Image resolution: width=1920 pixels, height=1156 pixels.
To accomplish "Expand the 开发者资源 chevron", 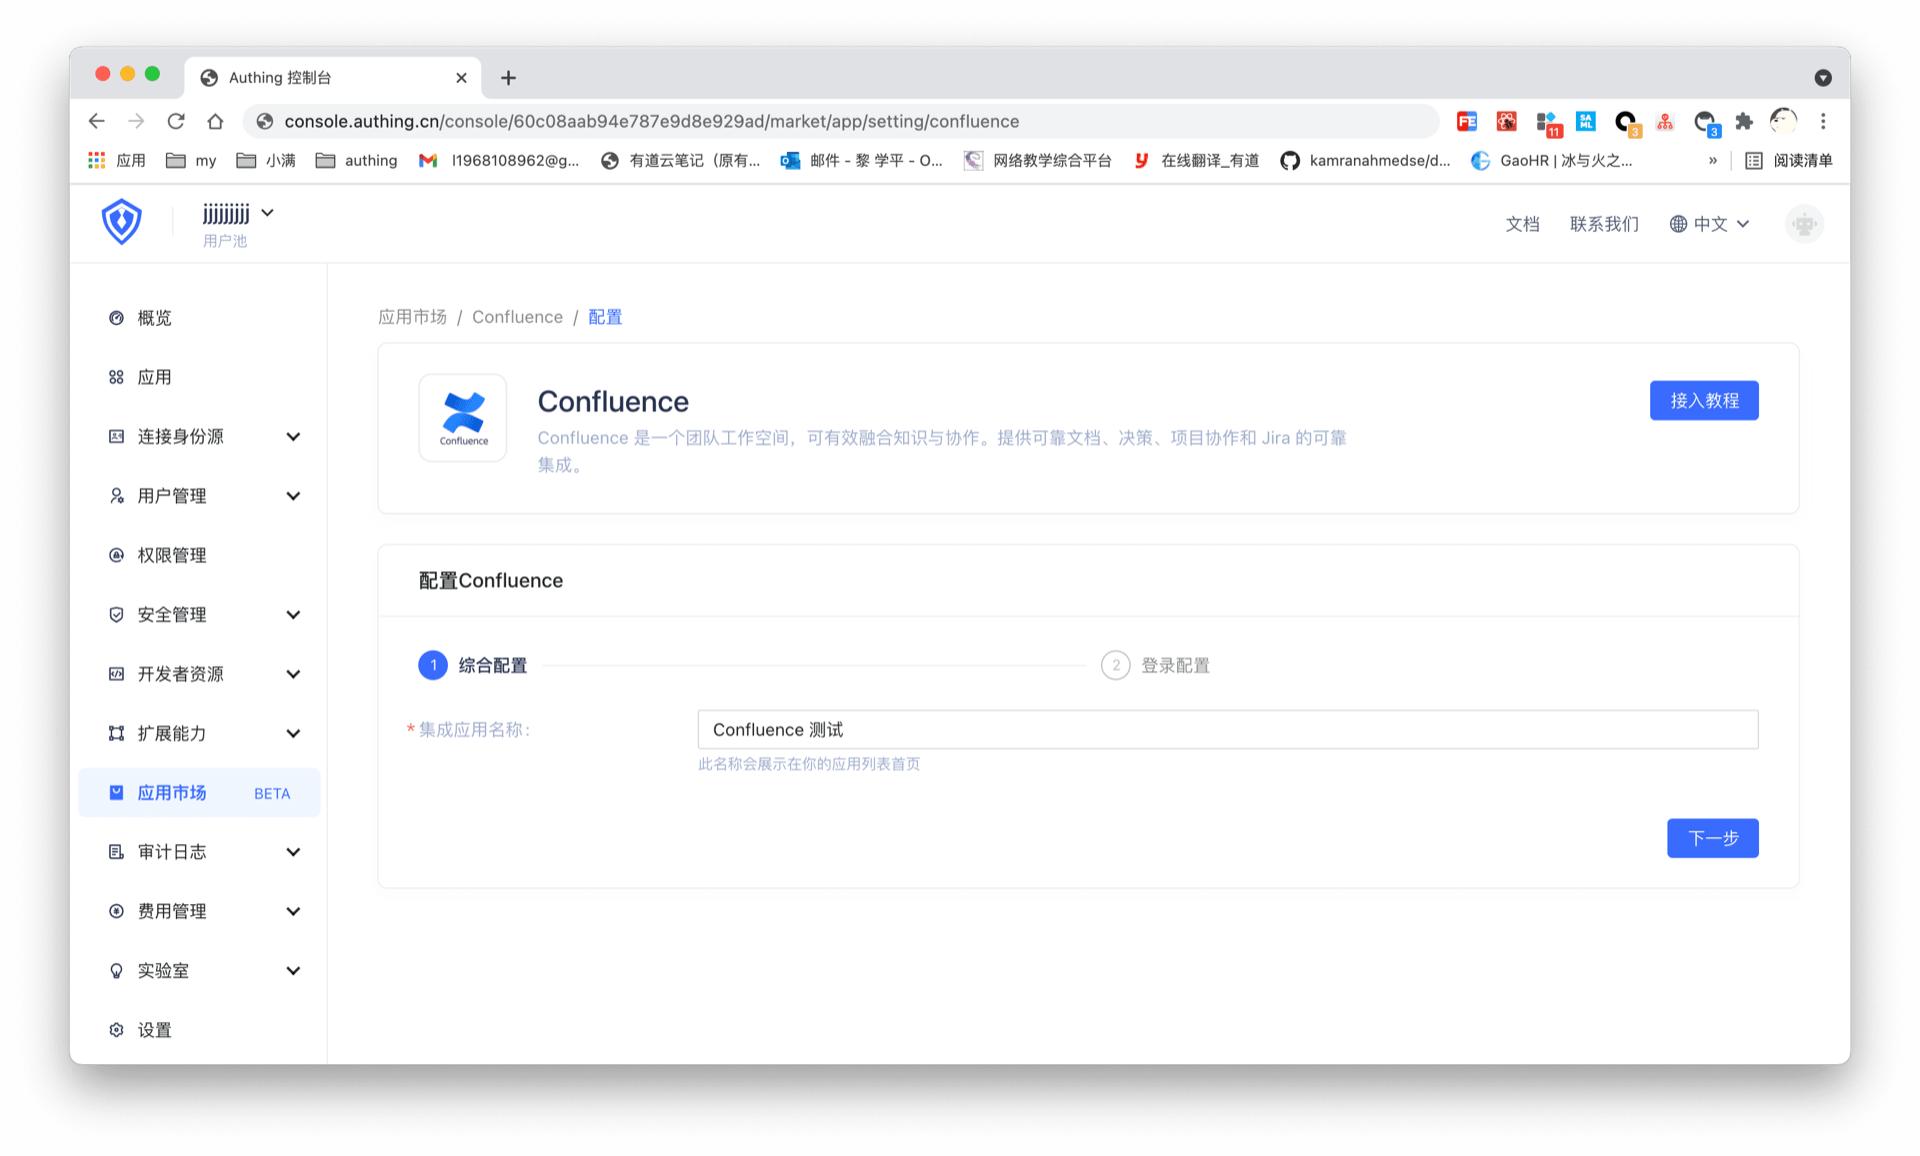I will click(x=293, y=674).
